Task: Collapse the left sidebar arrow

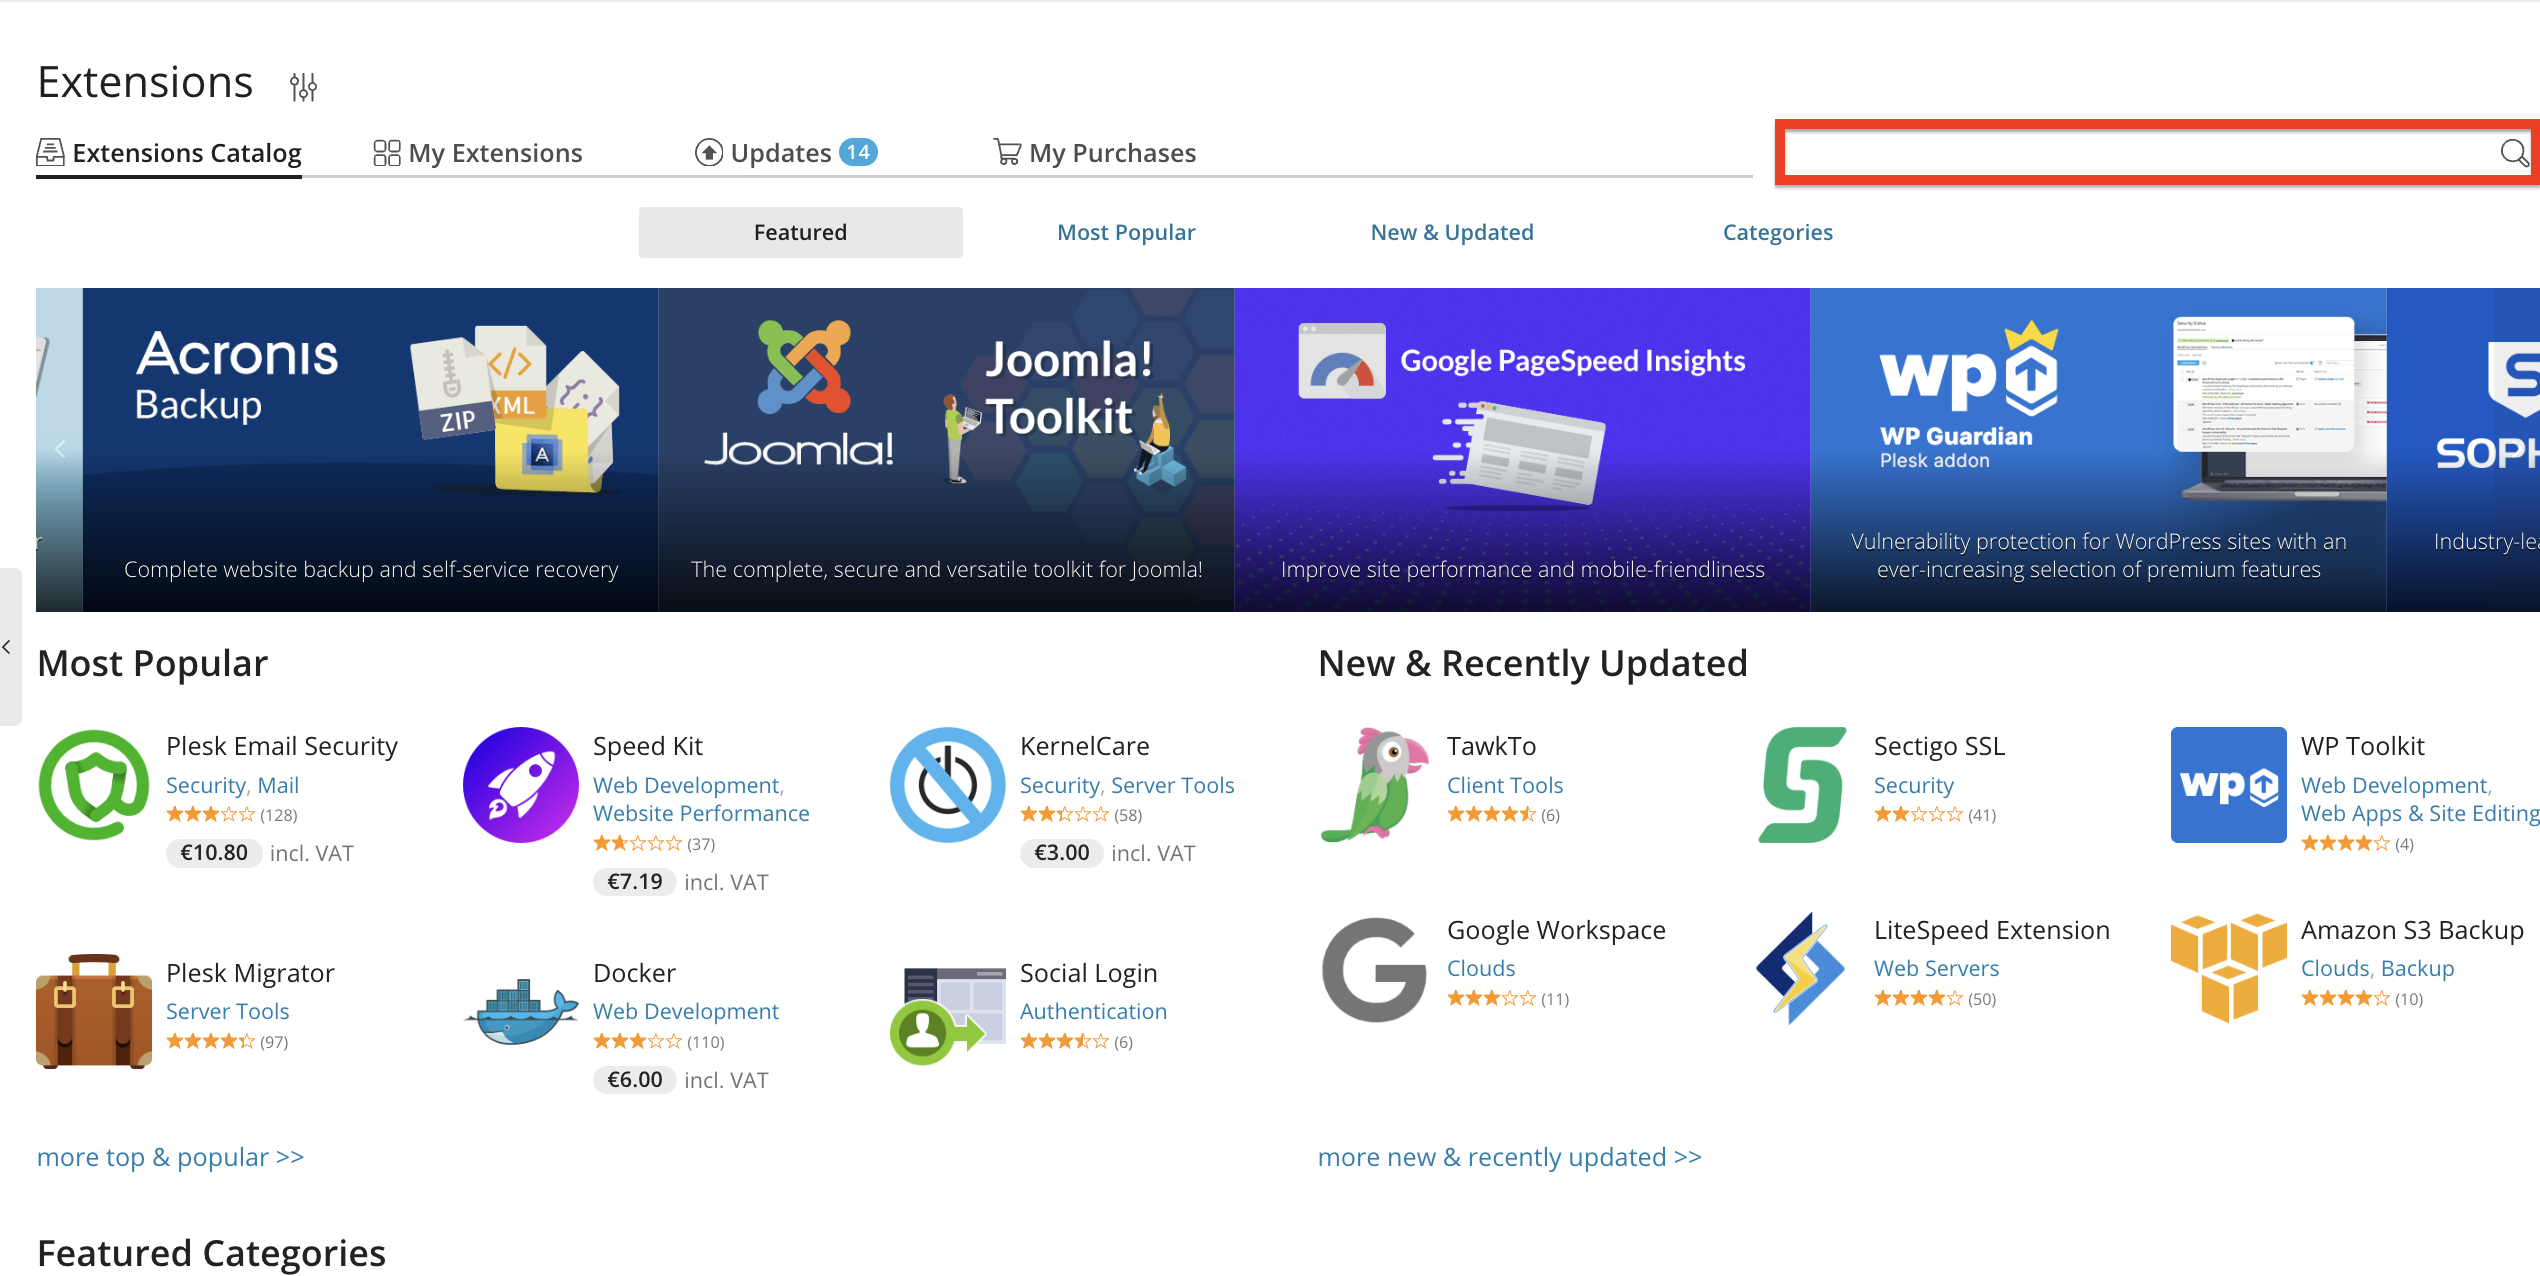Action: [7, 647]
